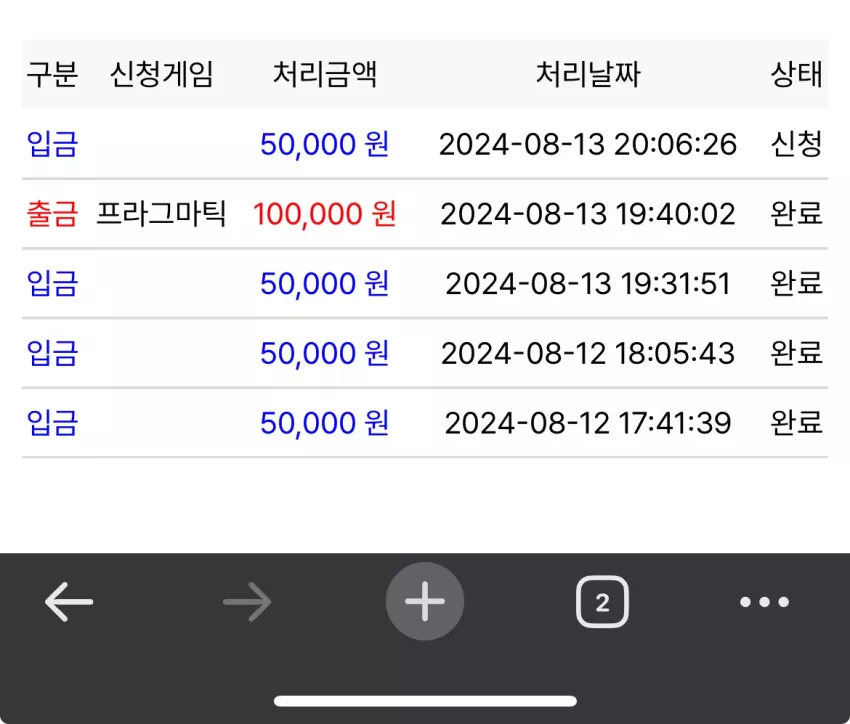Click the date 2024-08-12 18:05:43
The height and width of the screenshot is (724, 850).
tap(588, 353)
